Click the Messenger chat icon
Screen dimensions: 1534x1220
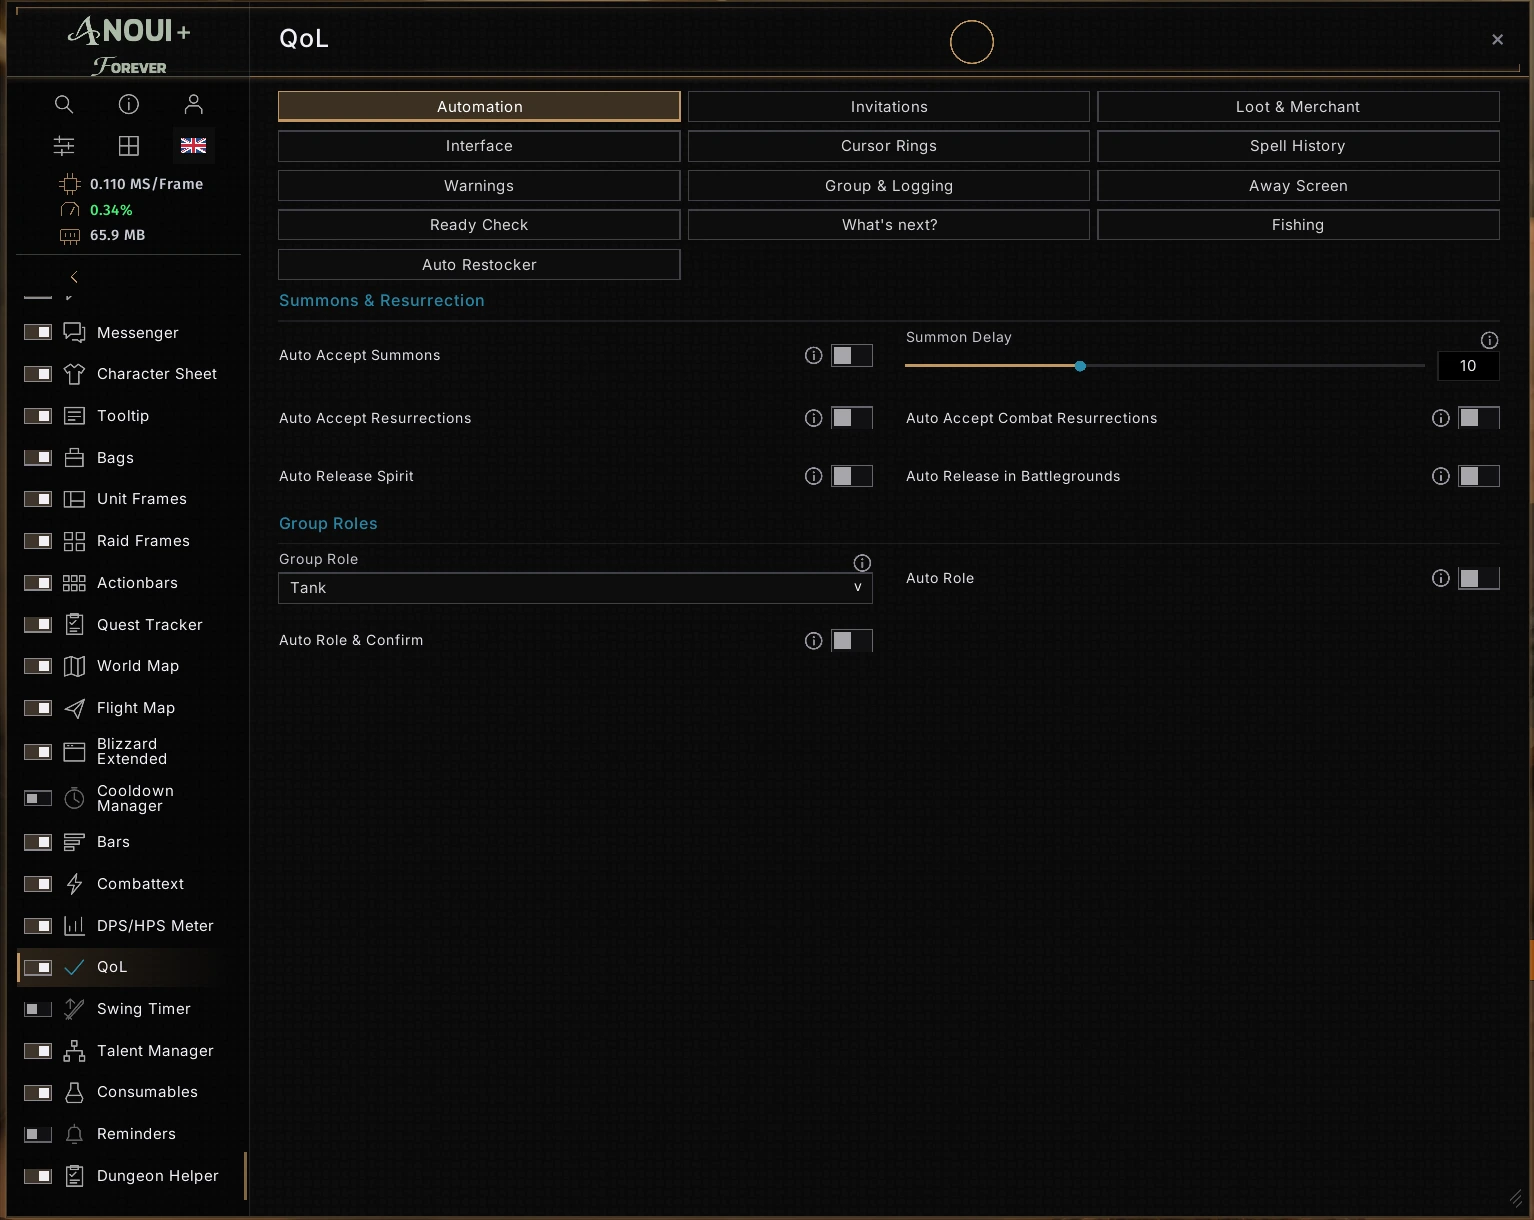click(x=74, y=332)
